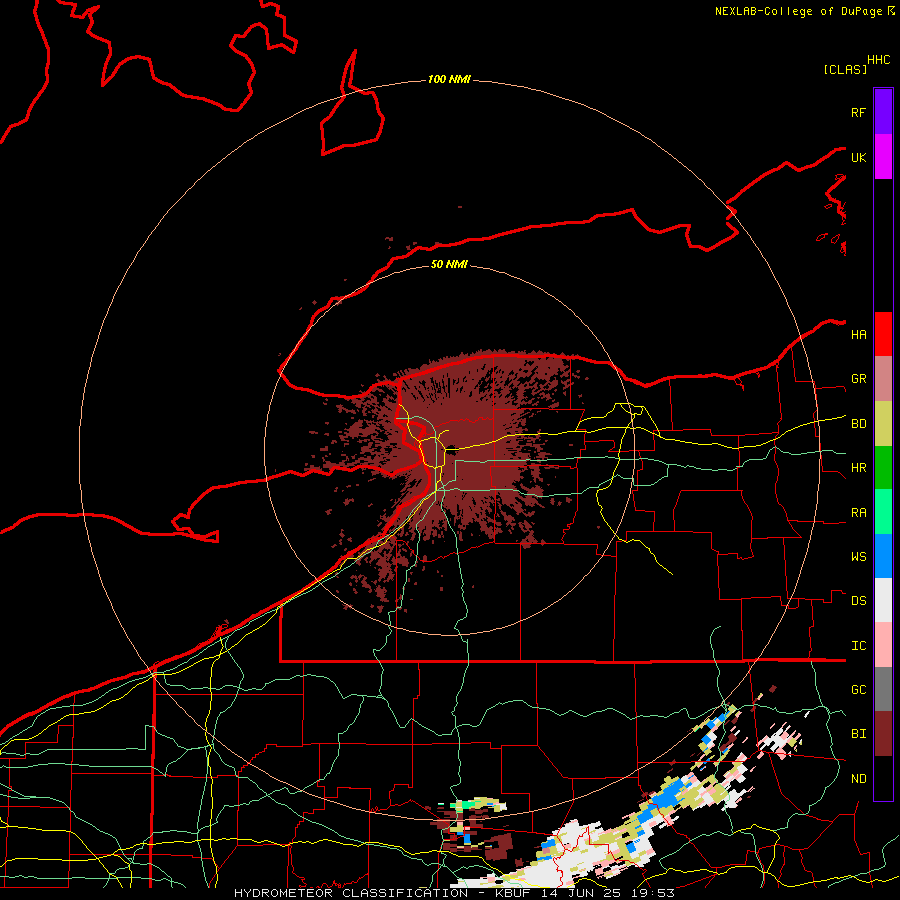The image size is (900, 900).
Task: Click the RF purple legend swatch
Action: click(x=883, y=112)
